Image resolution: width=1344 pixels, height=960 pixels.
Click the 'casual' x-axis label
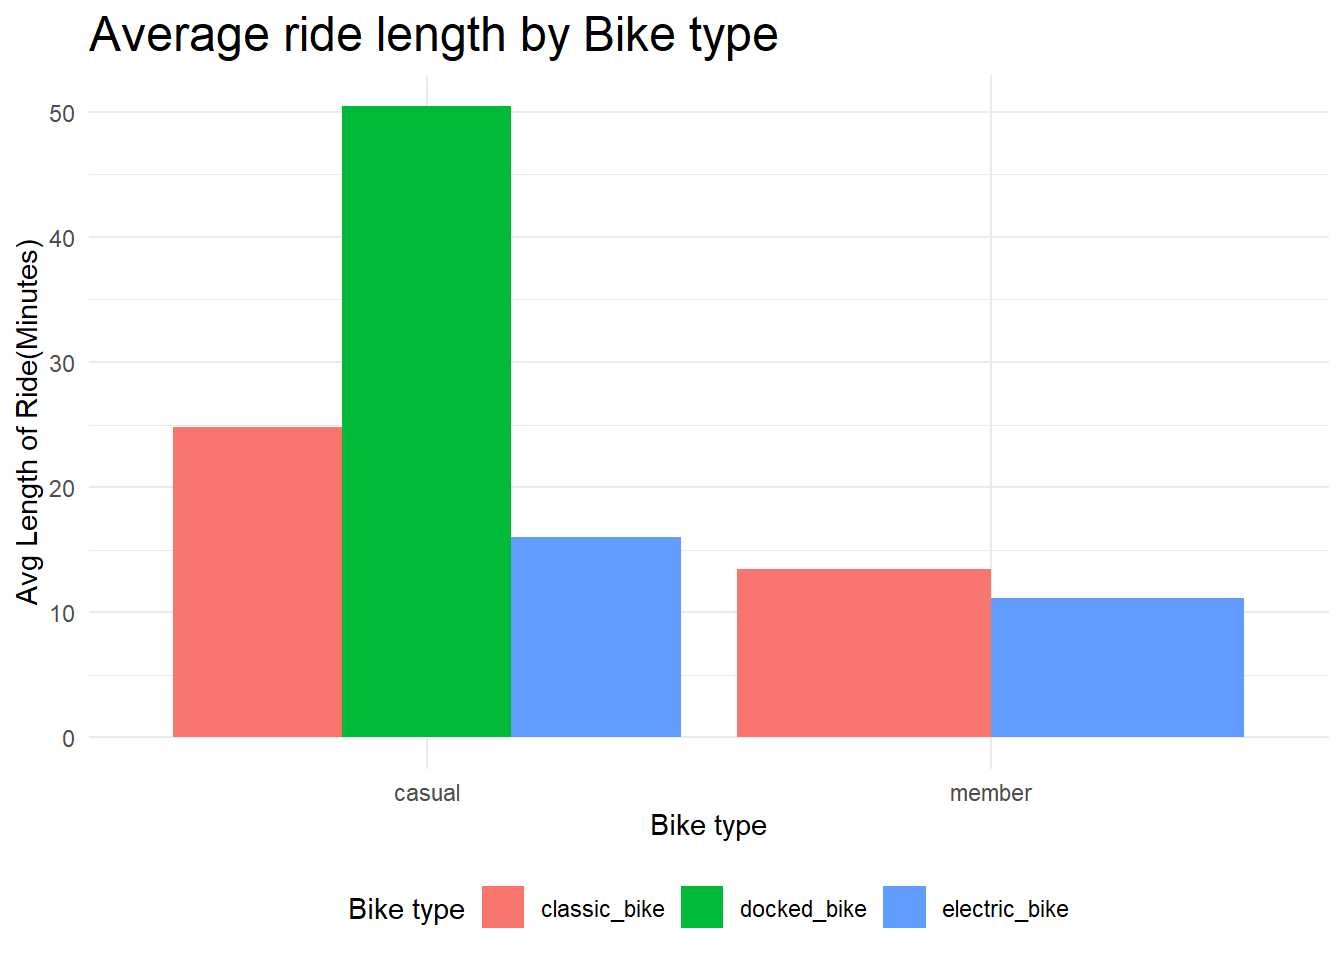coord(427,793)
